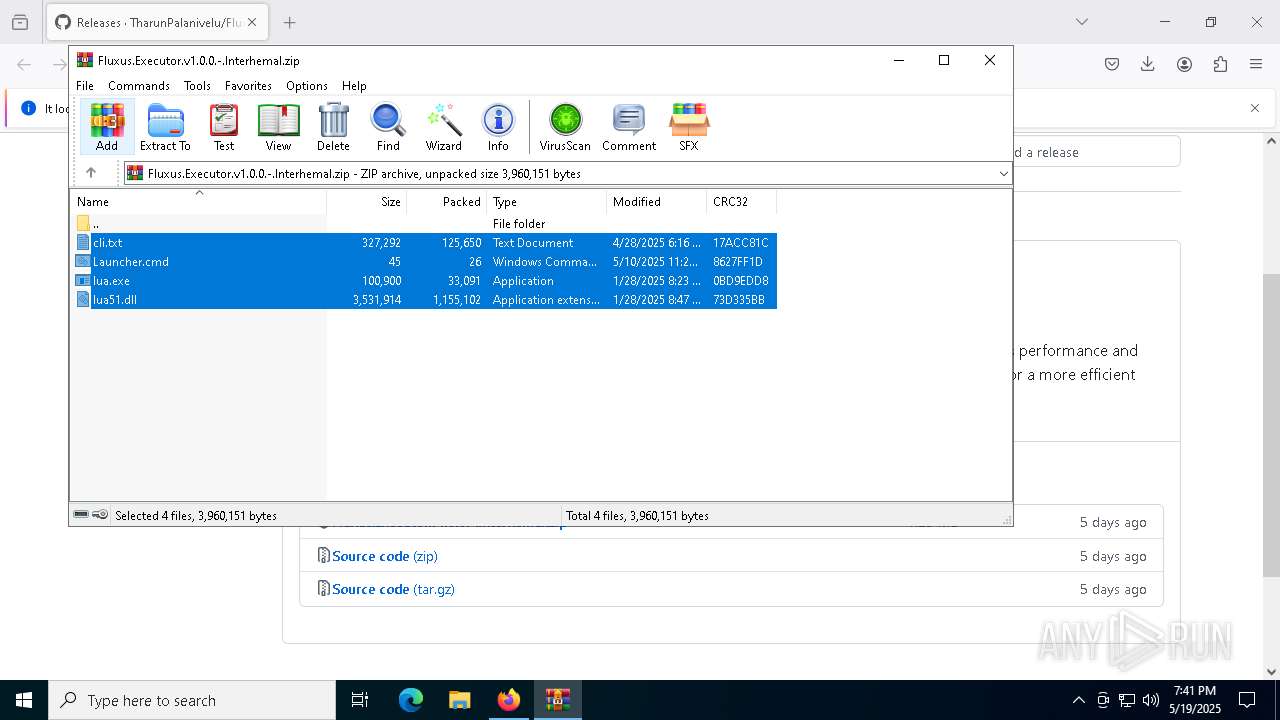Click the SFX toolbar icon
The height and width of the screenshot is (720, 1280).
(689, 127)
